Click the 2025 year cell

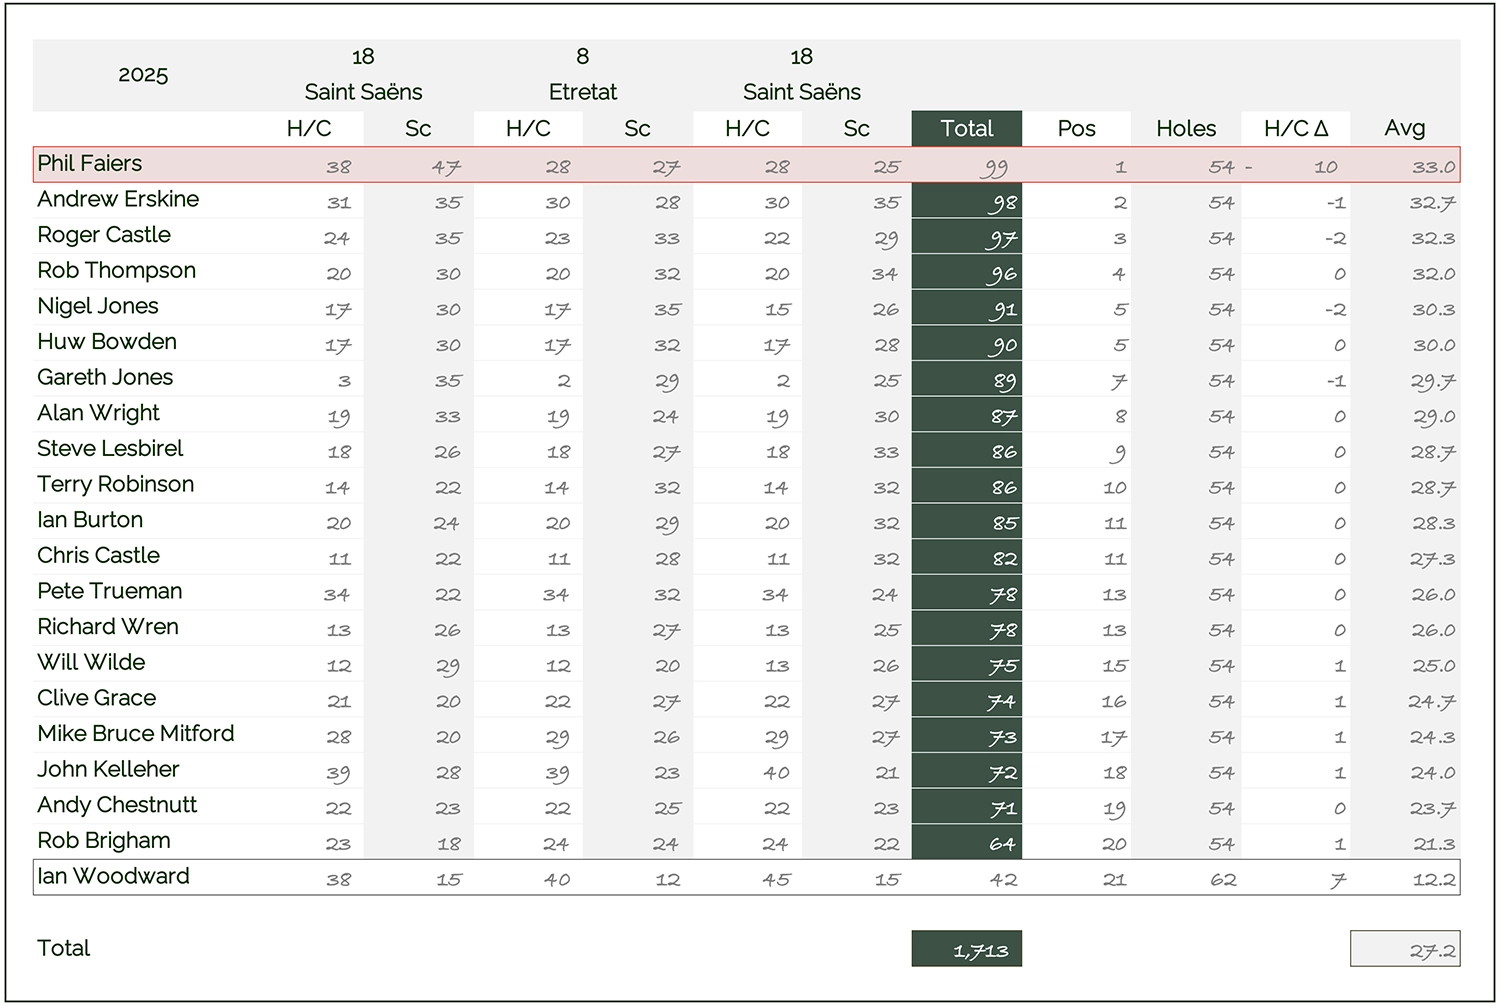pos(143,75)
